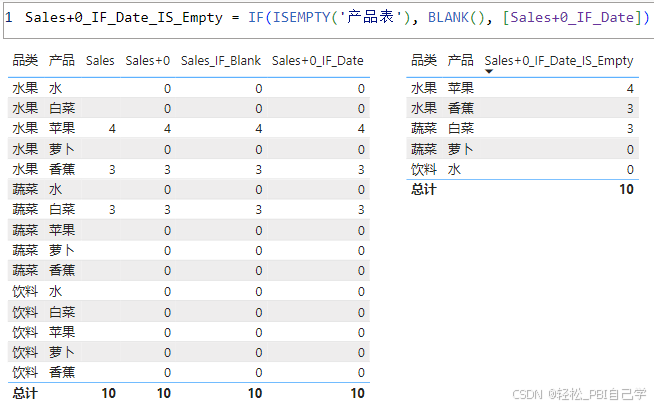Select 白菜 product cell in left table's 饮料 row
This screenshot has height=408, width=654.
[62, 312]
